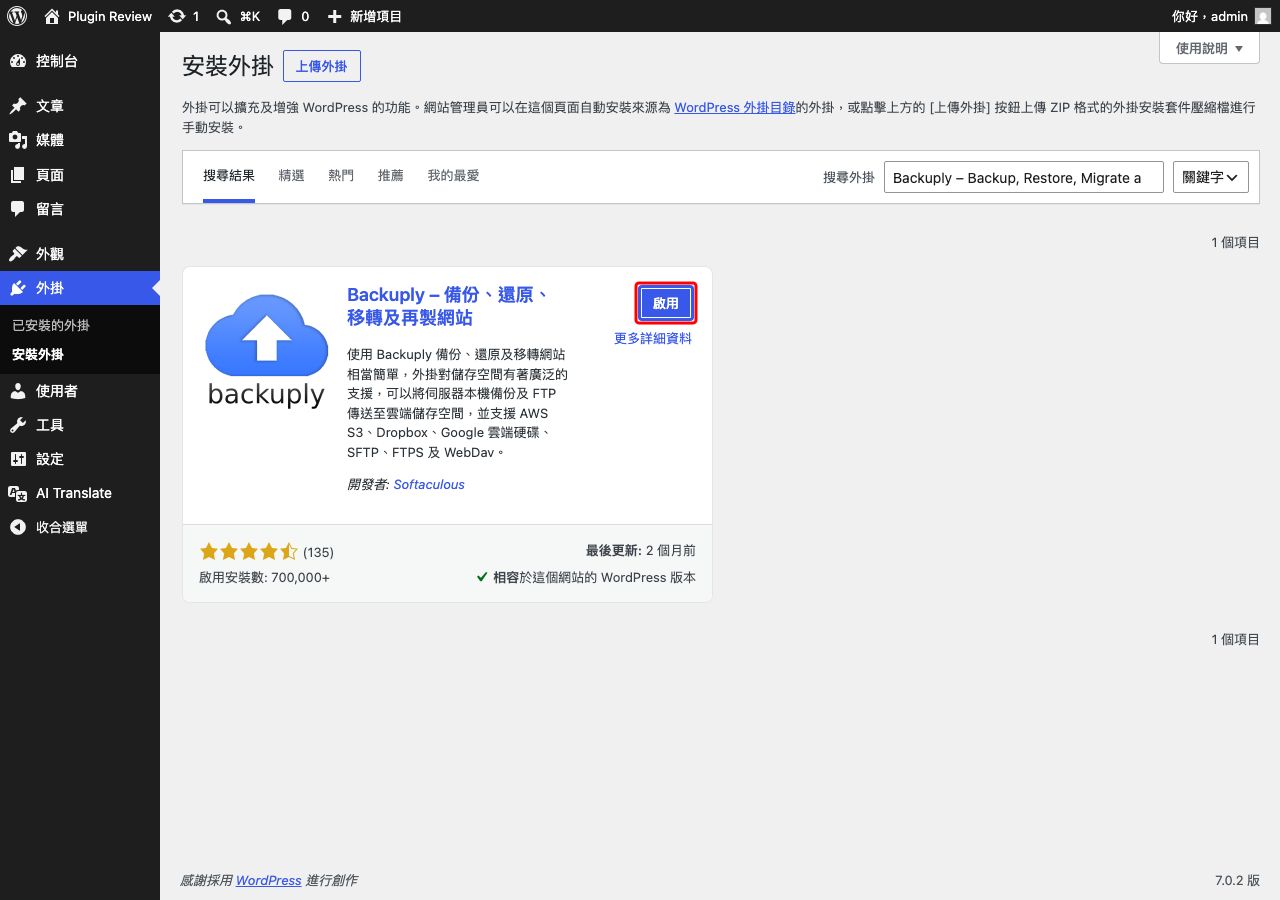Focus the 搜尋外掛 search field

point(1024,177)
